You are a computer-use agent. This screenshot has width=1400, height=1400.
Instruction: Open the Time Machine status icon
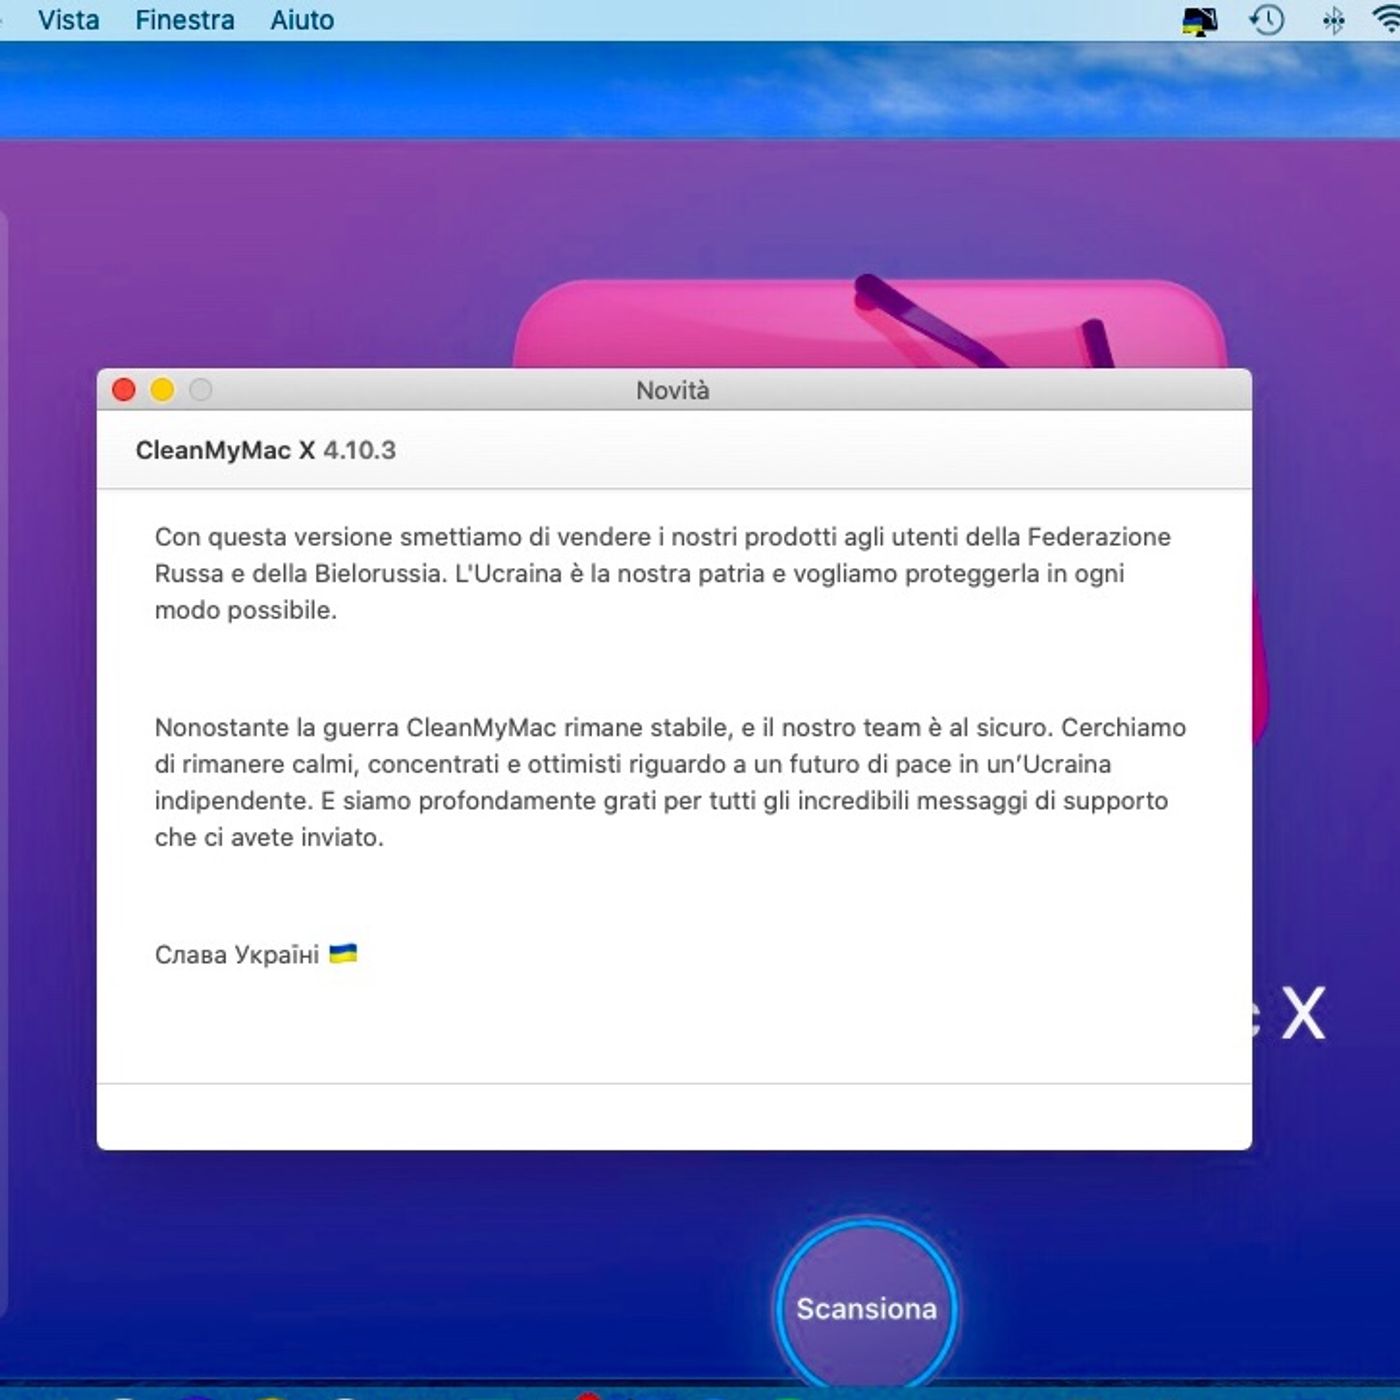1267,21
